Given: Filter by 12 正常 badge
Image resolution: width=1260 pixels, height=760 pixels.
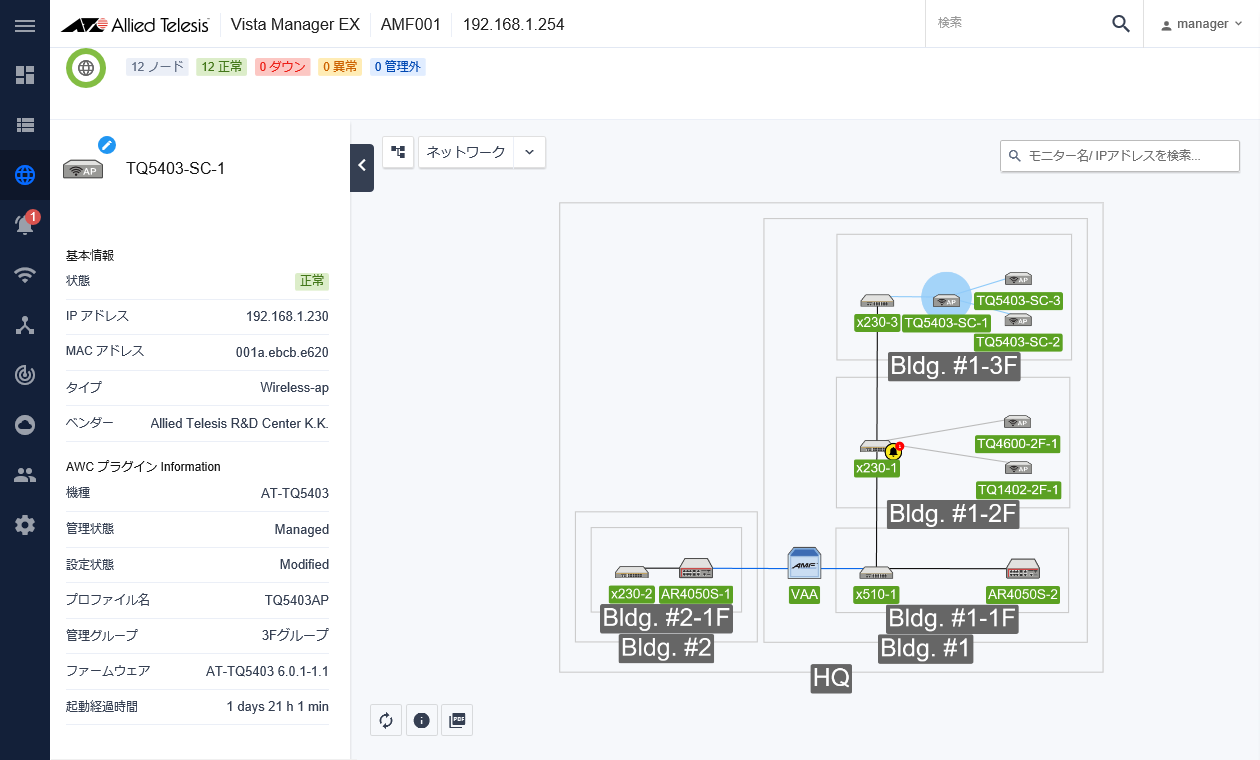Looking at the screenshot, I should tap(221, 67).
